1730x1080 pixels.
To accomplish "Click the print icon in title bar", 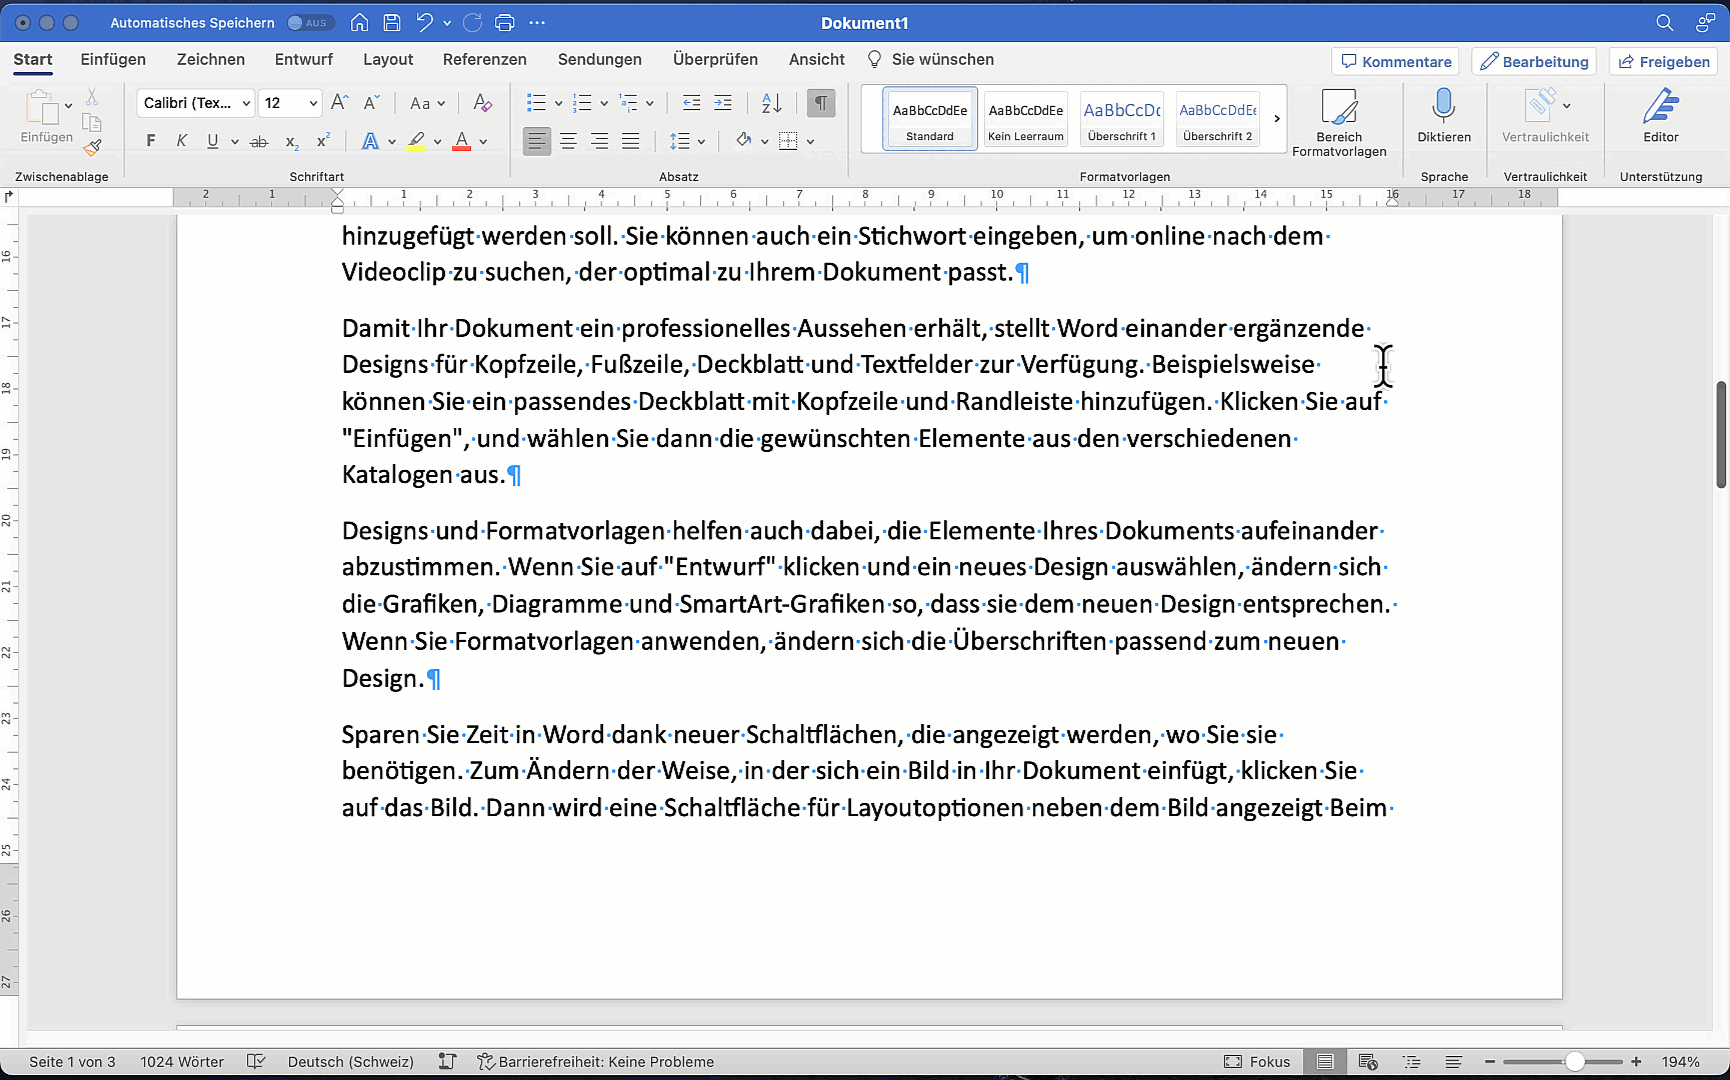I will tap(505, 22).
